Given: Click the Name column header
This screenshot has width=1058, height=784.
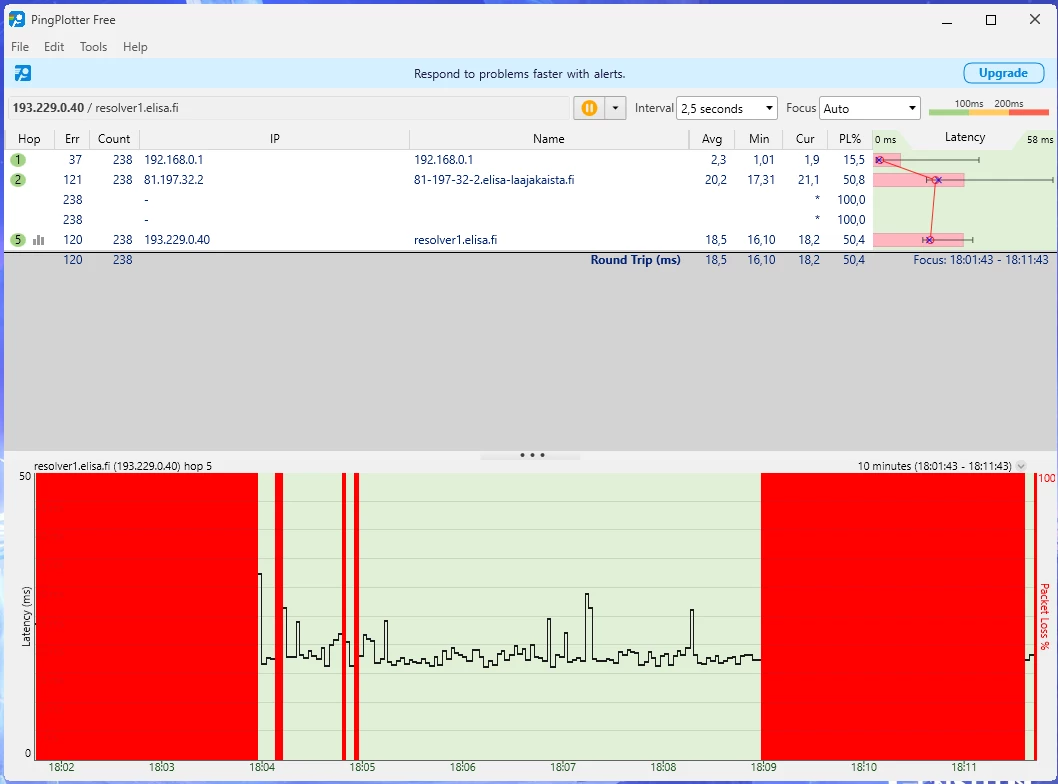Looking at the screenshot, I should [549, 139].
